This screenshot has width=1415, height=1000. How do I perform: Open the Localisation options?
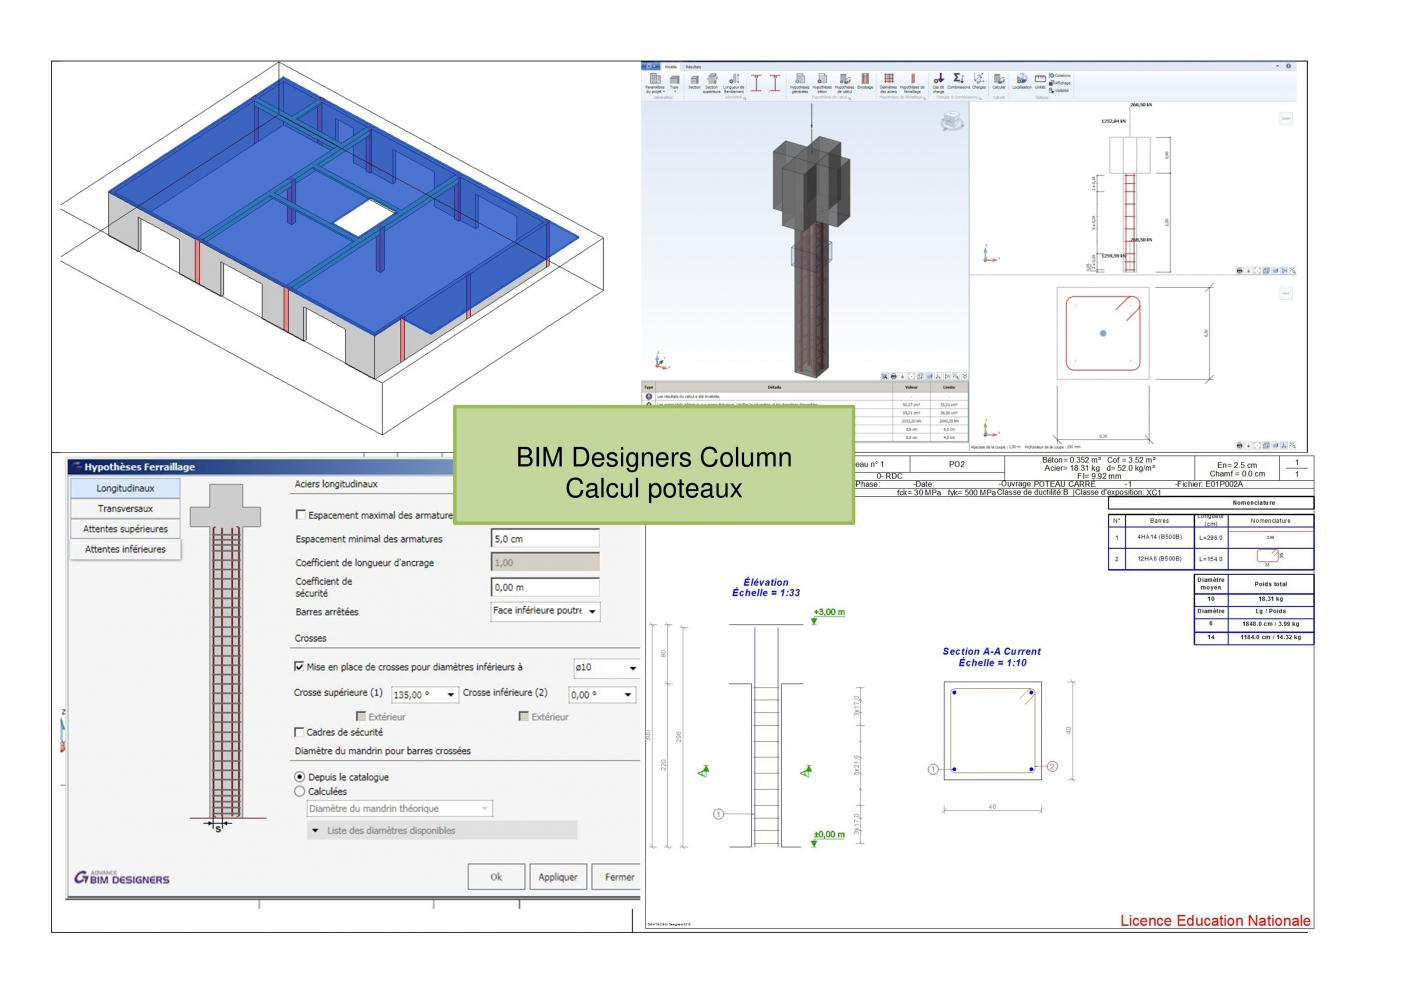1022,81
